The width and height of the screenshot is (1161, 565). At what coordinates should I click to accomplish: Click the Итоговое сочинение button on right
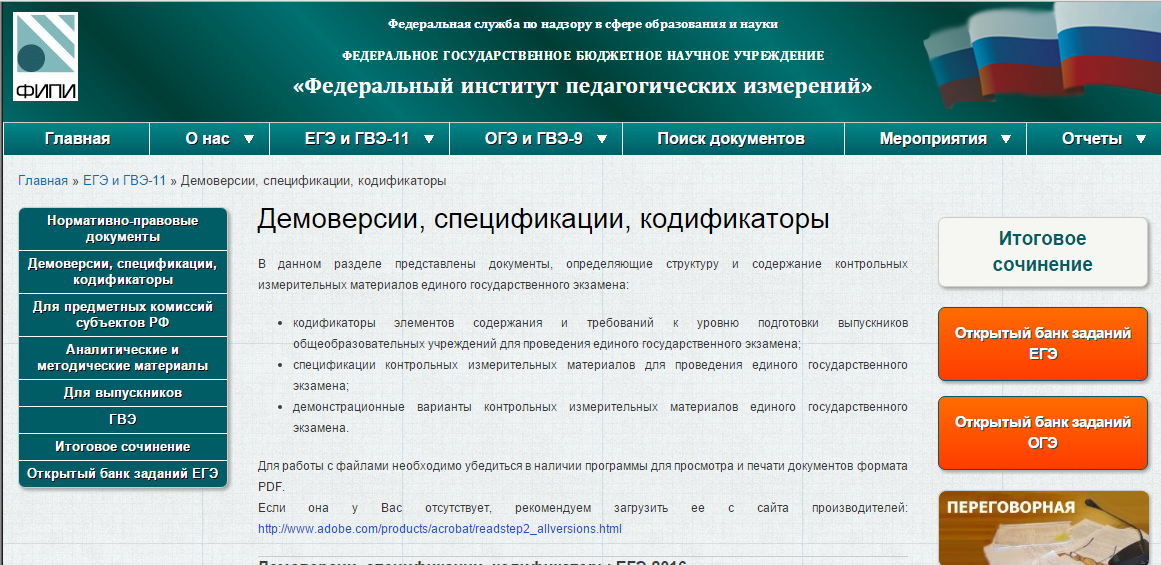coord(1042,252)
